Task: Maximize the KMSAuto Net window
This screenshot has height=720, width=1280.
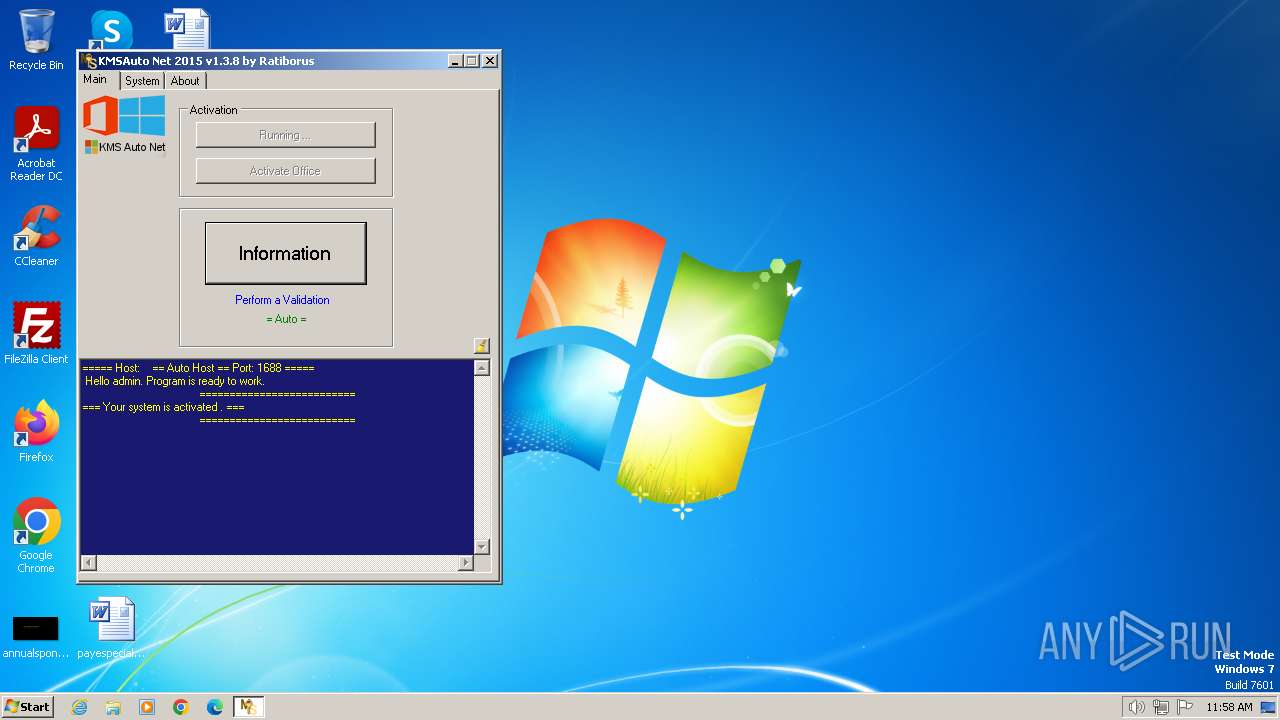Action: [472, 61]
